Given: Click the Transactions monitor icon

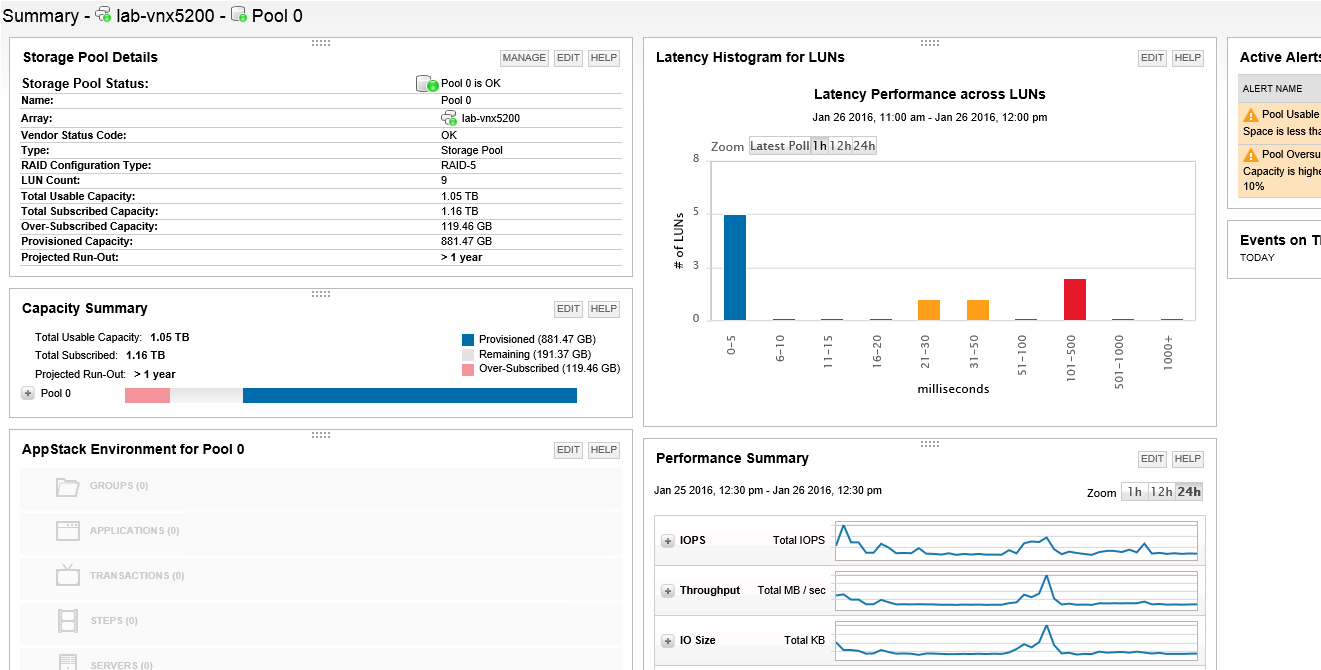Looking at the screenshot, I should click(68, 575).
